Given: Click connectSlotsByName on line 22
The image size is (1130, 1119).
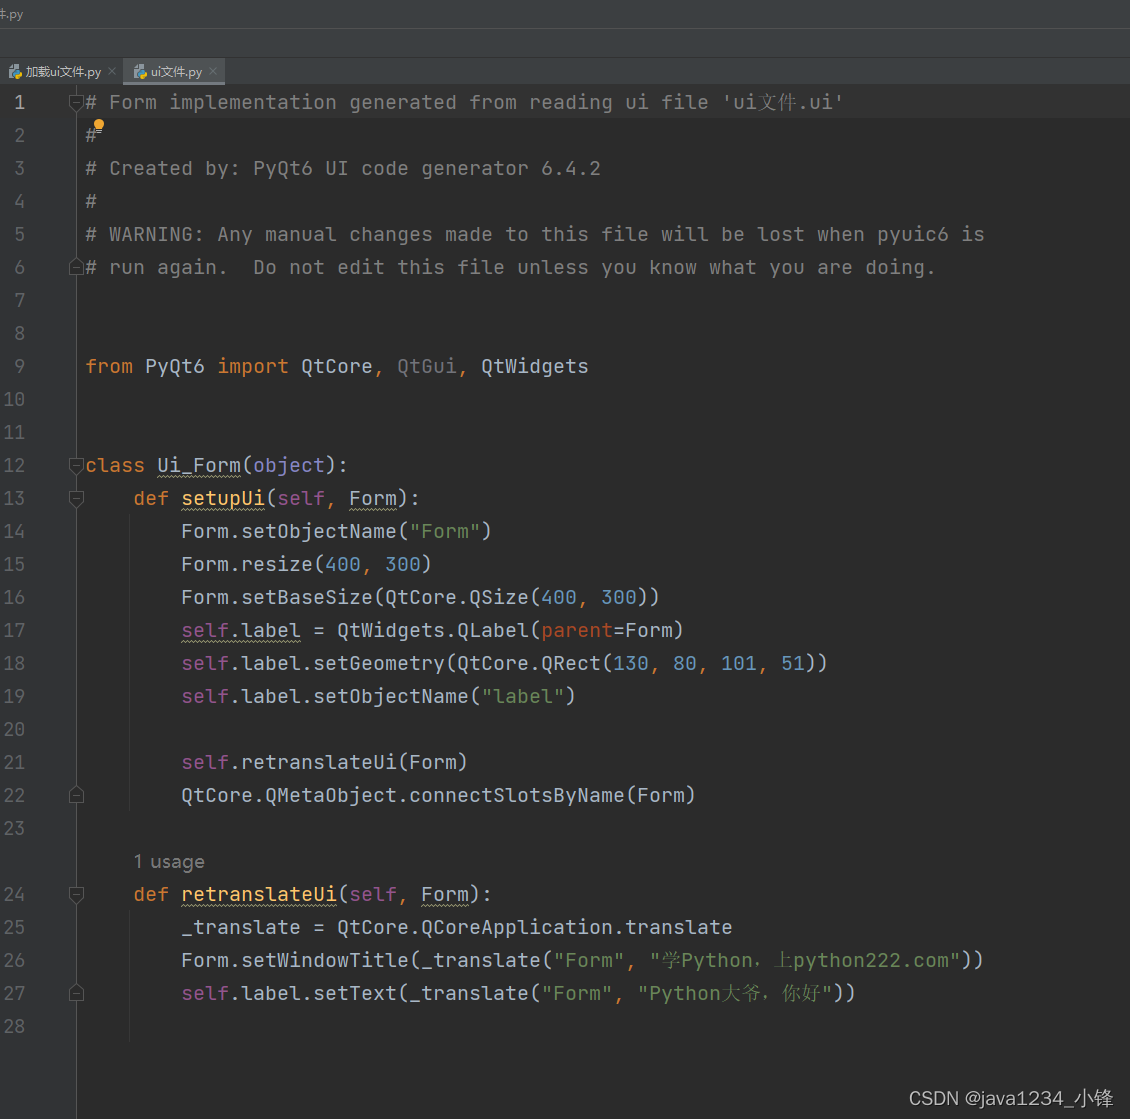Looking at the screenshot, I should pos(517,795).
